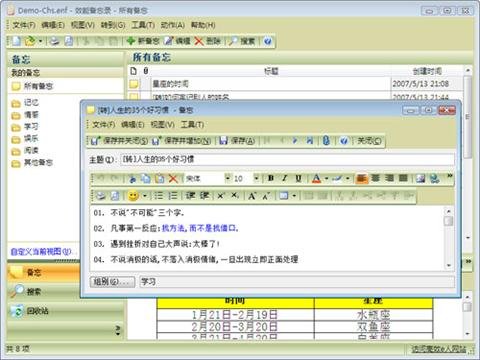The height and width of the screenshot is (360, 480).
Task: Click the insert table icon
Action: click(284, 196)
